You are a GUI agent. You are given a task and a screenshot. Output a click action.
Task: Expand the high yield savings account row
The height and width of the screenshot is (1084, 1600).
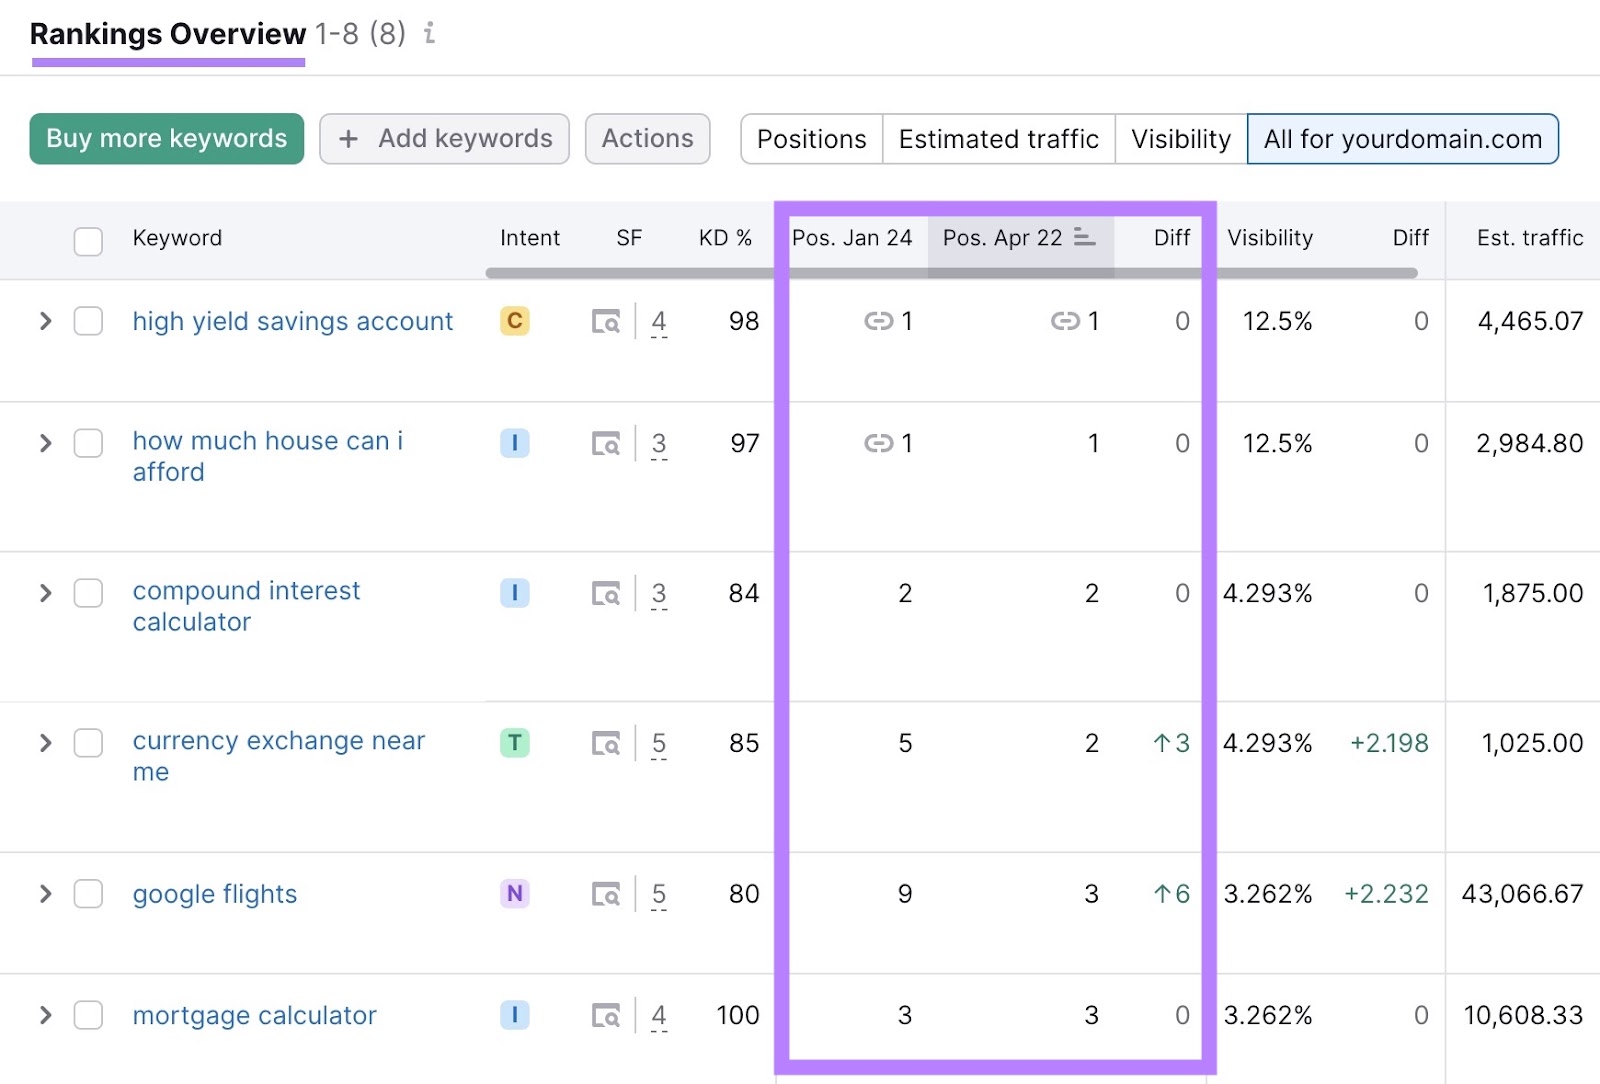[x=45, y=321]
